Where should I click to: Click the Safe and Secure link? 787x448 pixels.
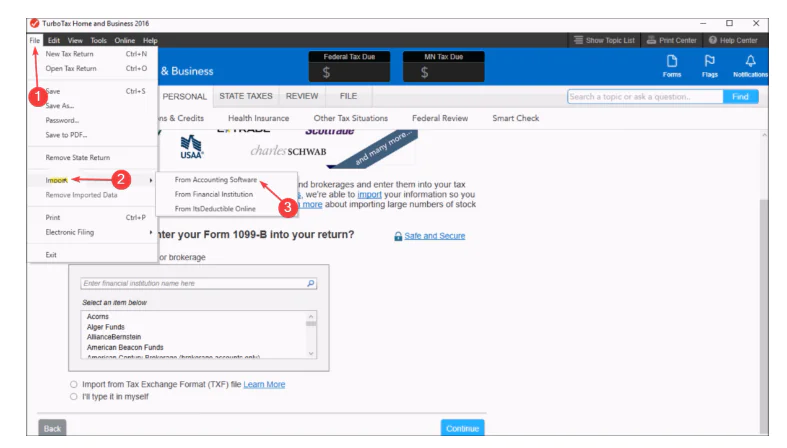[434, 236]
